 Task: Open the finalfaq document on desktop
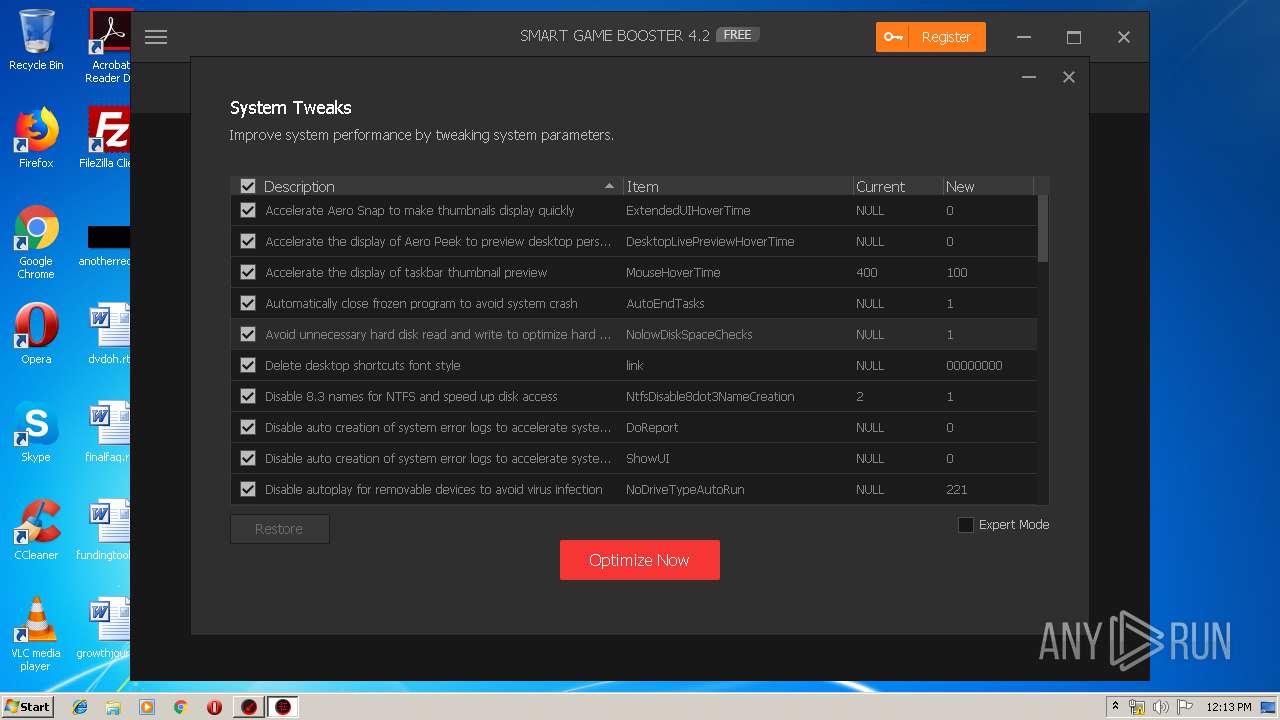108,432
